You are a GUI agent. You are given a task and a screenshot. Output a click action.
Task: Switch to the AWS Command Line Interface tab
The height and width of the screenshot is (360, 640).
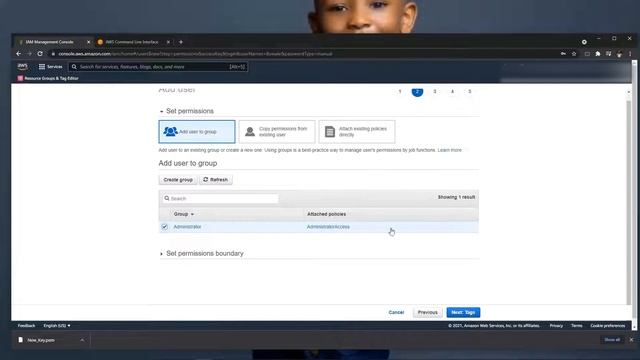point(131,42)
